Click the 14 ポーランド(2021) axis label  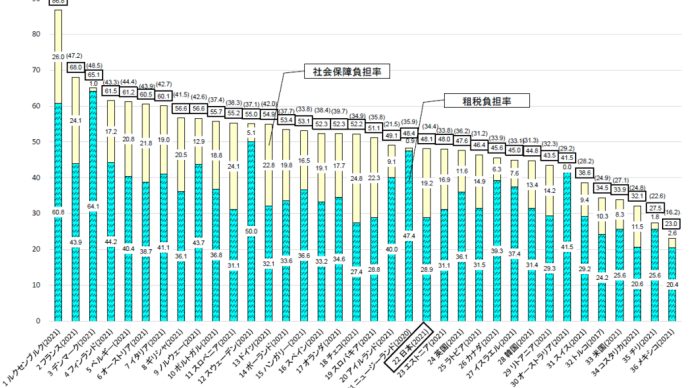coord(263,354)
